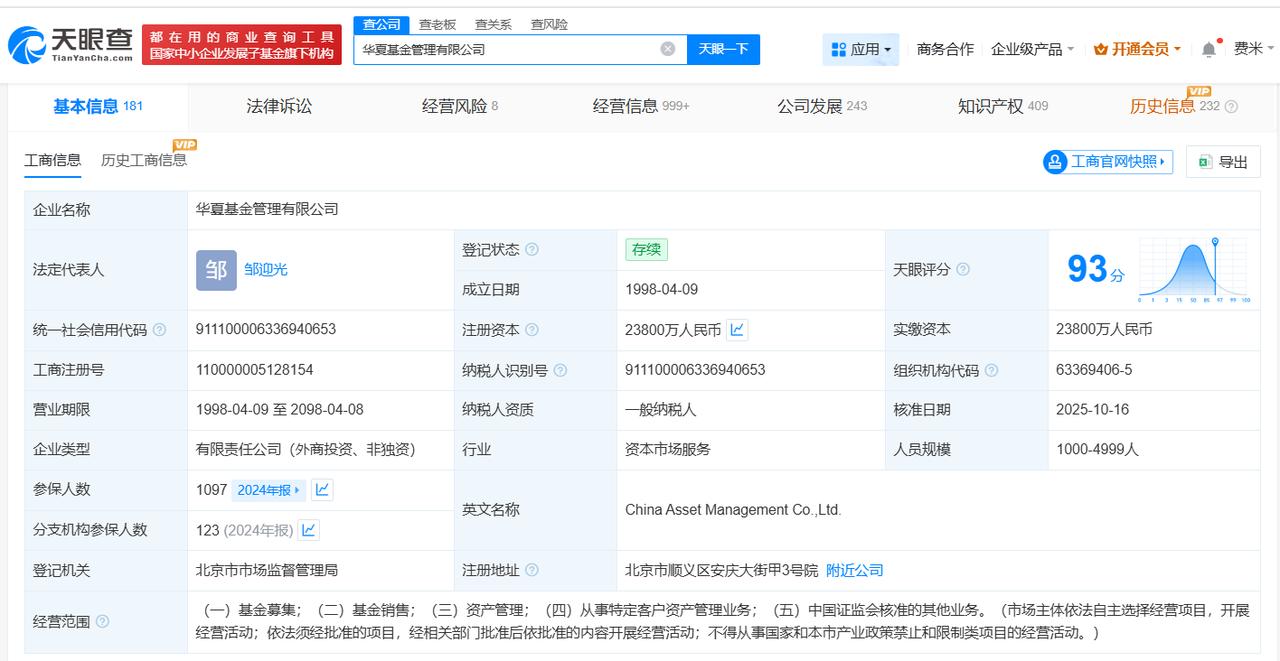Open the help icon next to 登记状态
Viewport: 1280px width, 661px height.
point(532,249)
